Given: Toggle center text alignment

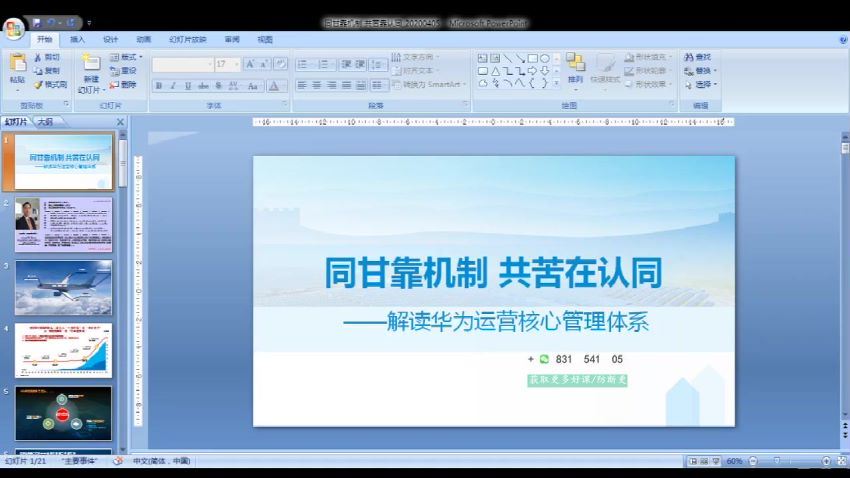Looking at the screenshot, I should point(317,85).
